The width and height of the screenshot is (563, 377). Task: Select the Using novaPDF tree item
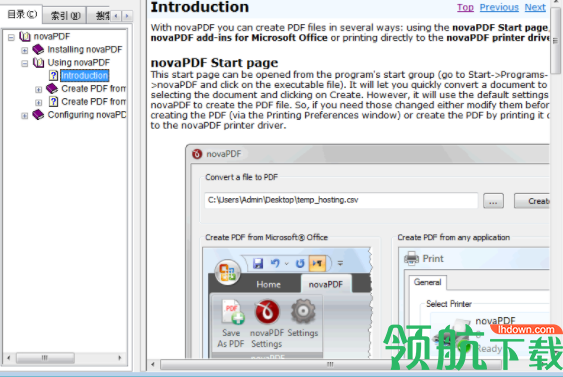click(x=79, y=62)
